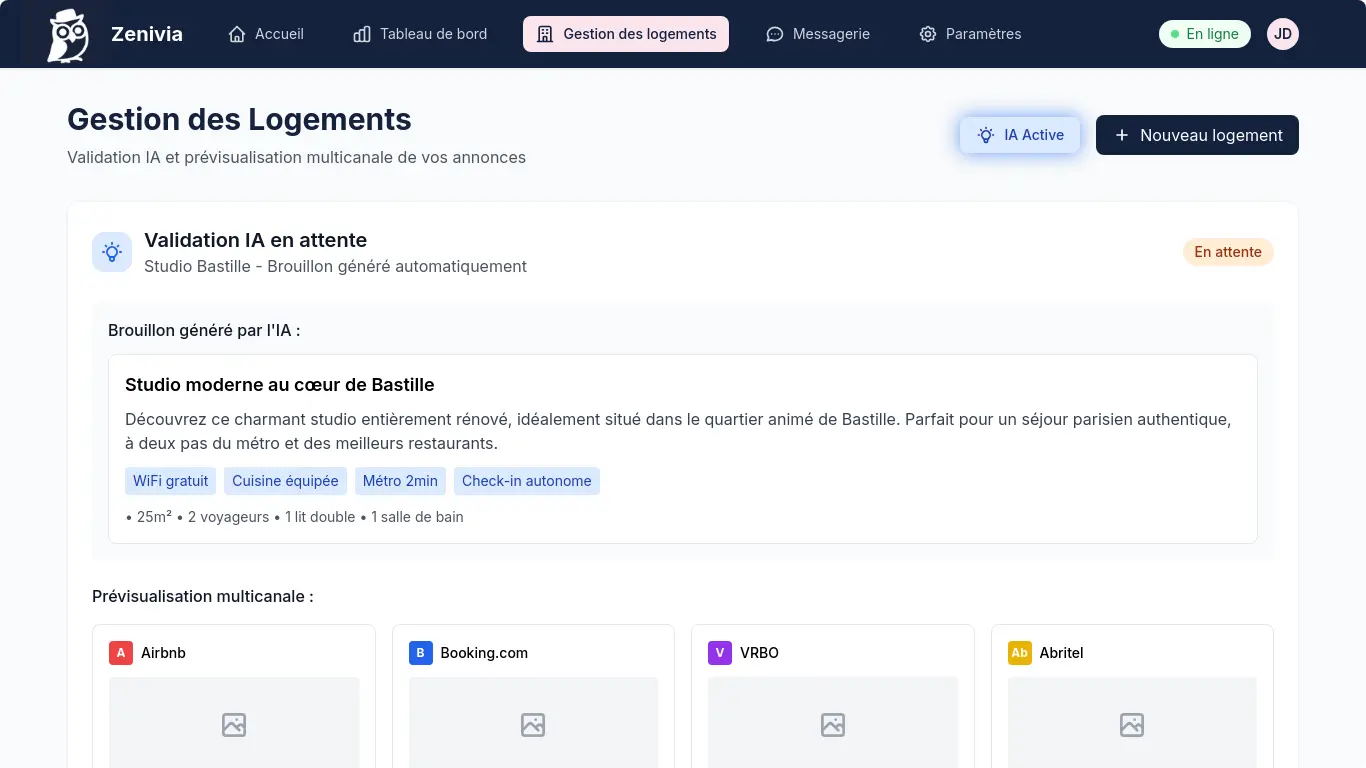Click the Zenivia owl logo

click(x=67, y=33)
